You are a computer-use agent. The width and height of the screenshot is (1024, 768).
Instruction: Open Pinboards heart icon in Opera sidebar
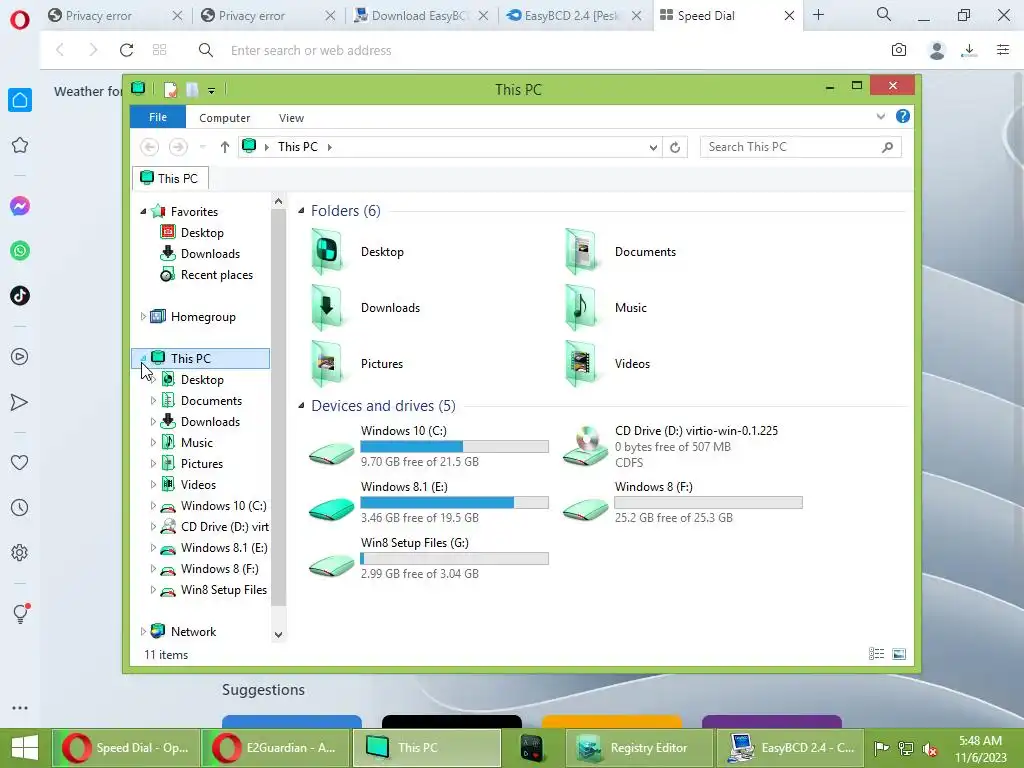click(20, 462)
